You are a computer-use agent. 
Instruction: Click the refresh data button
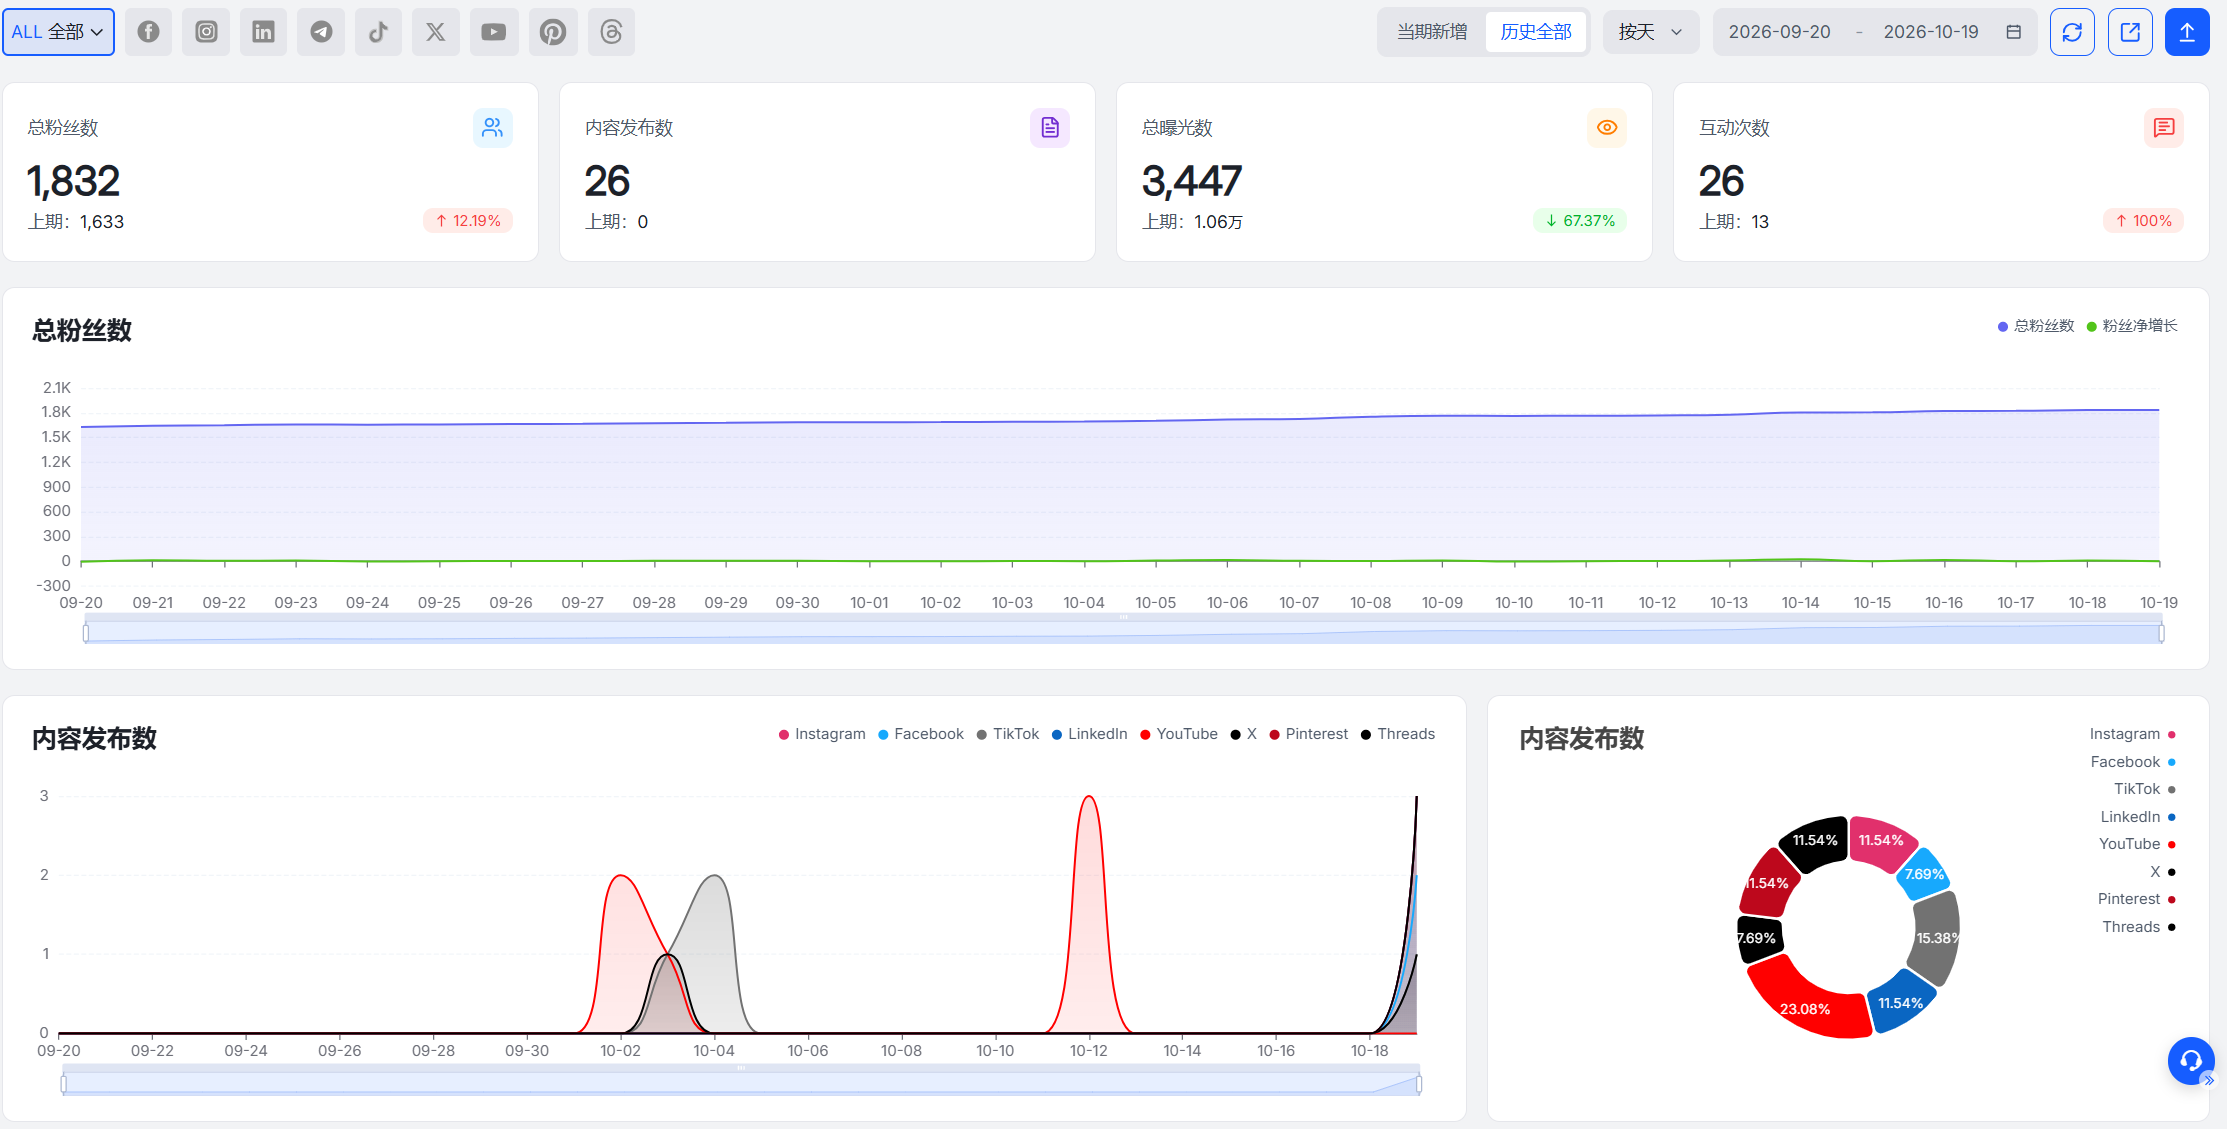pyautogui.click(x=2072, y=32)
